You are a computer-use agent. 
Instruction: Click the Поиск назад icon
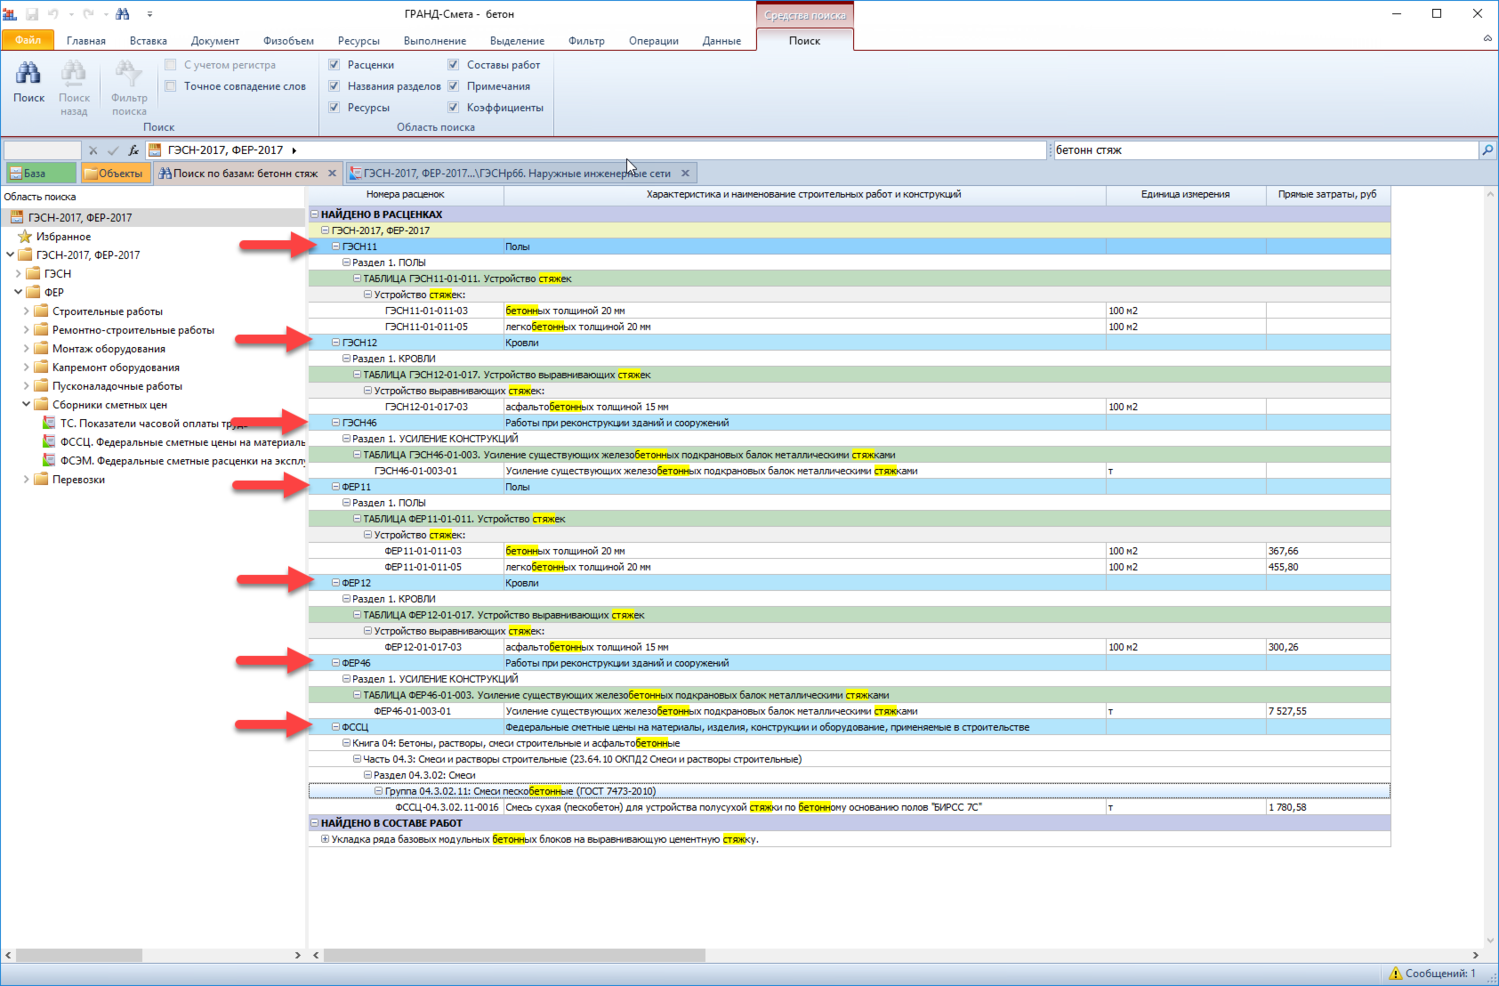73,74
